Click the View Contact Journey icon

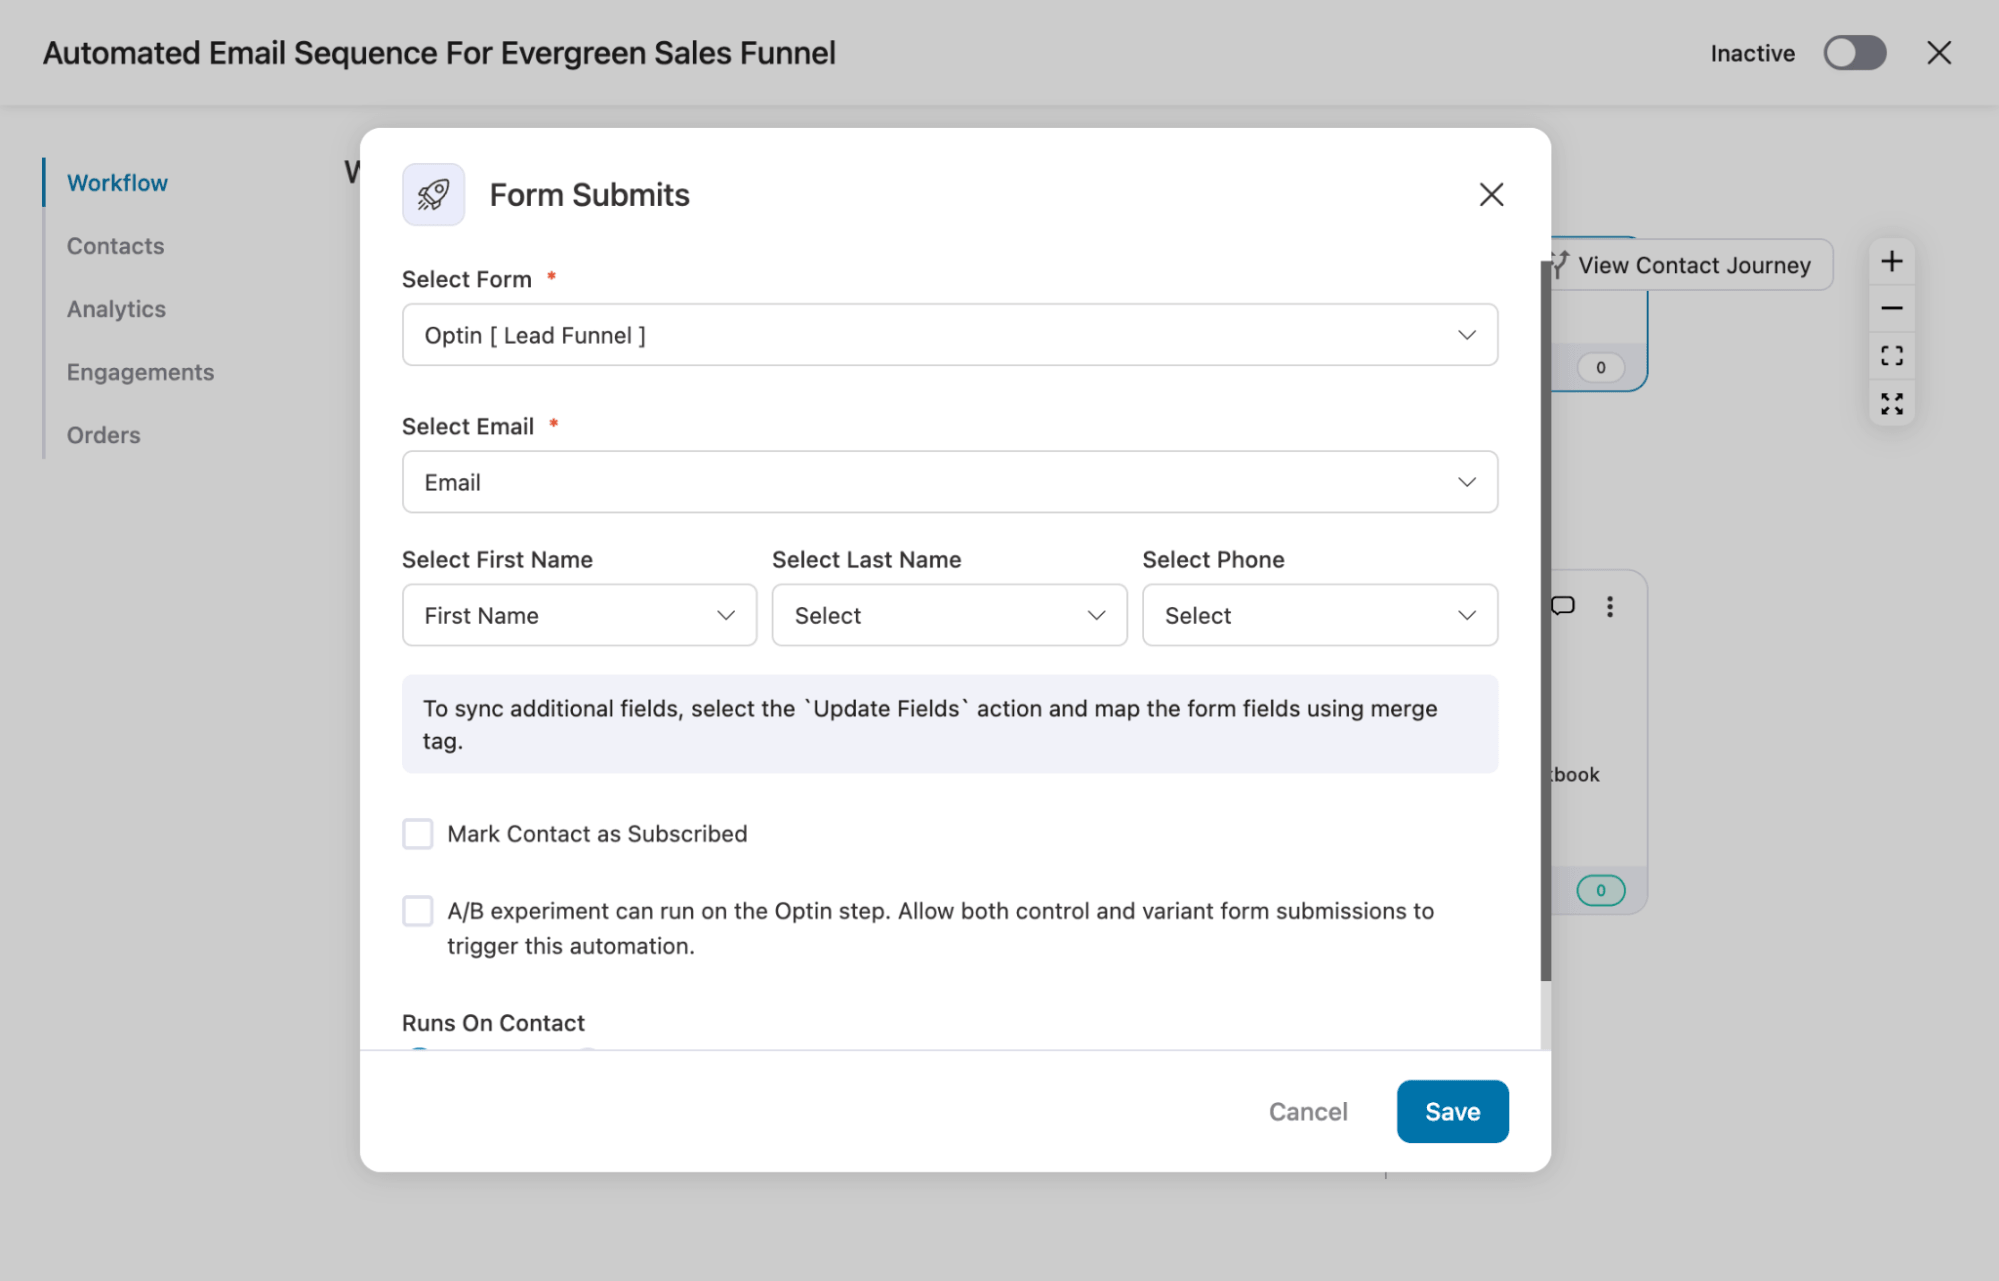[x=1560, y=264]
